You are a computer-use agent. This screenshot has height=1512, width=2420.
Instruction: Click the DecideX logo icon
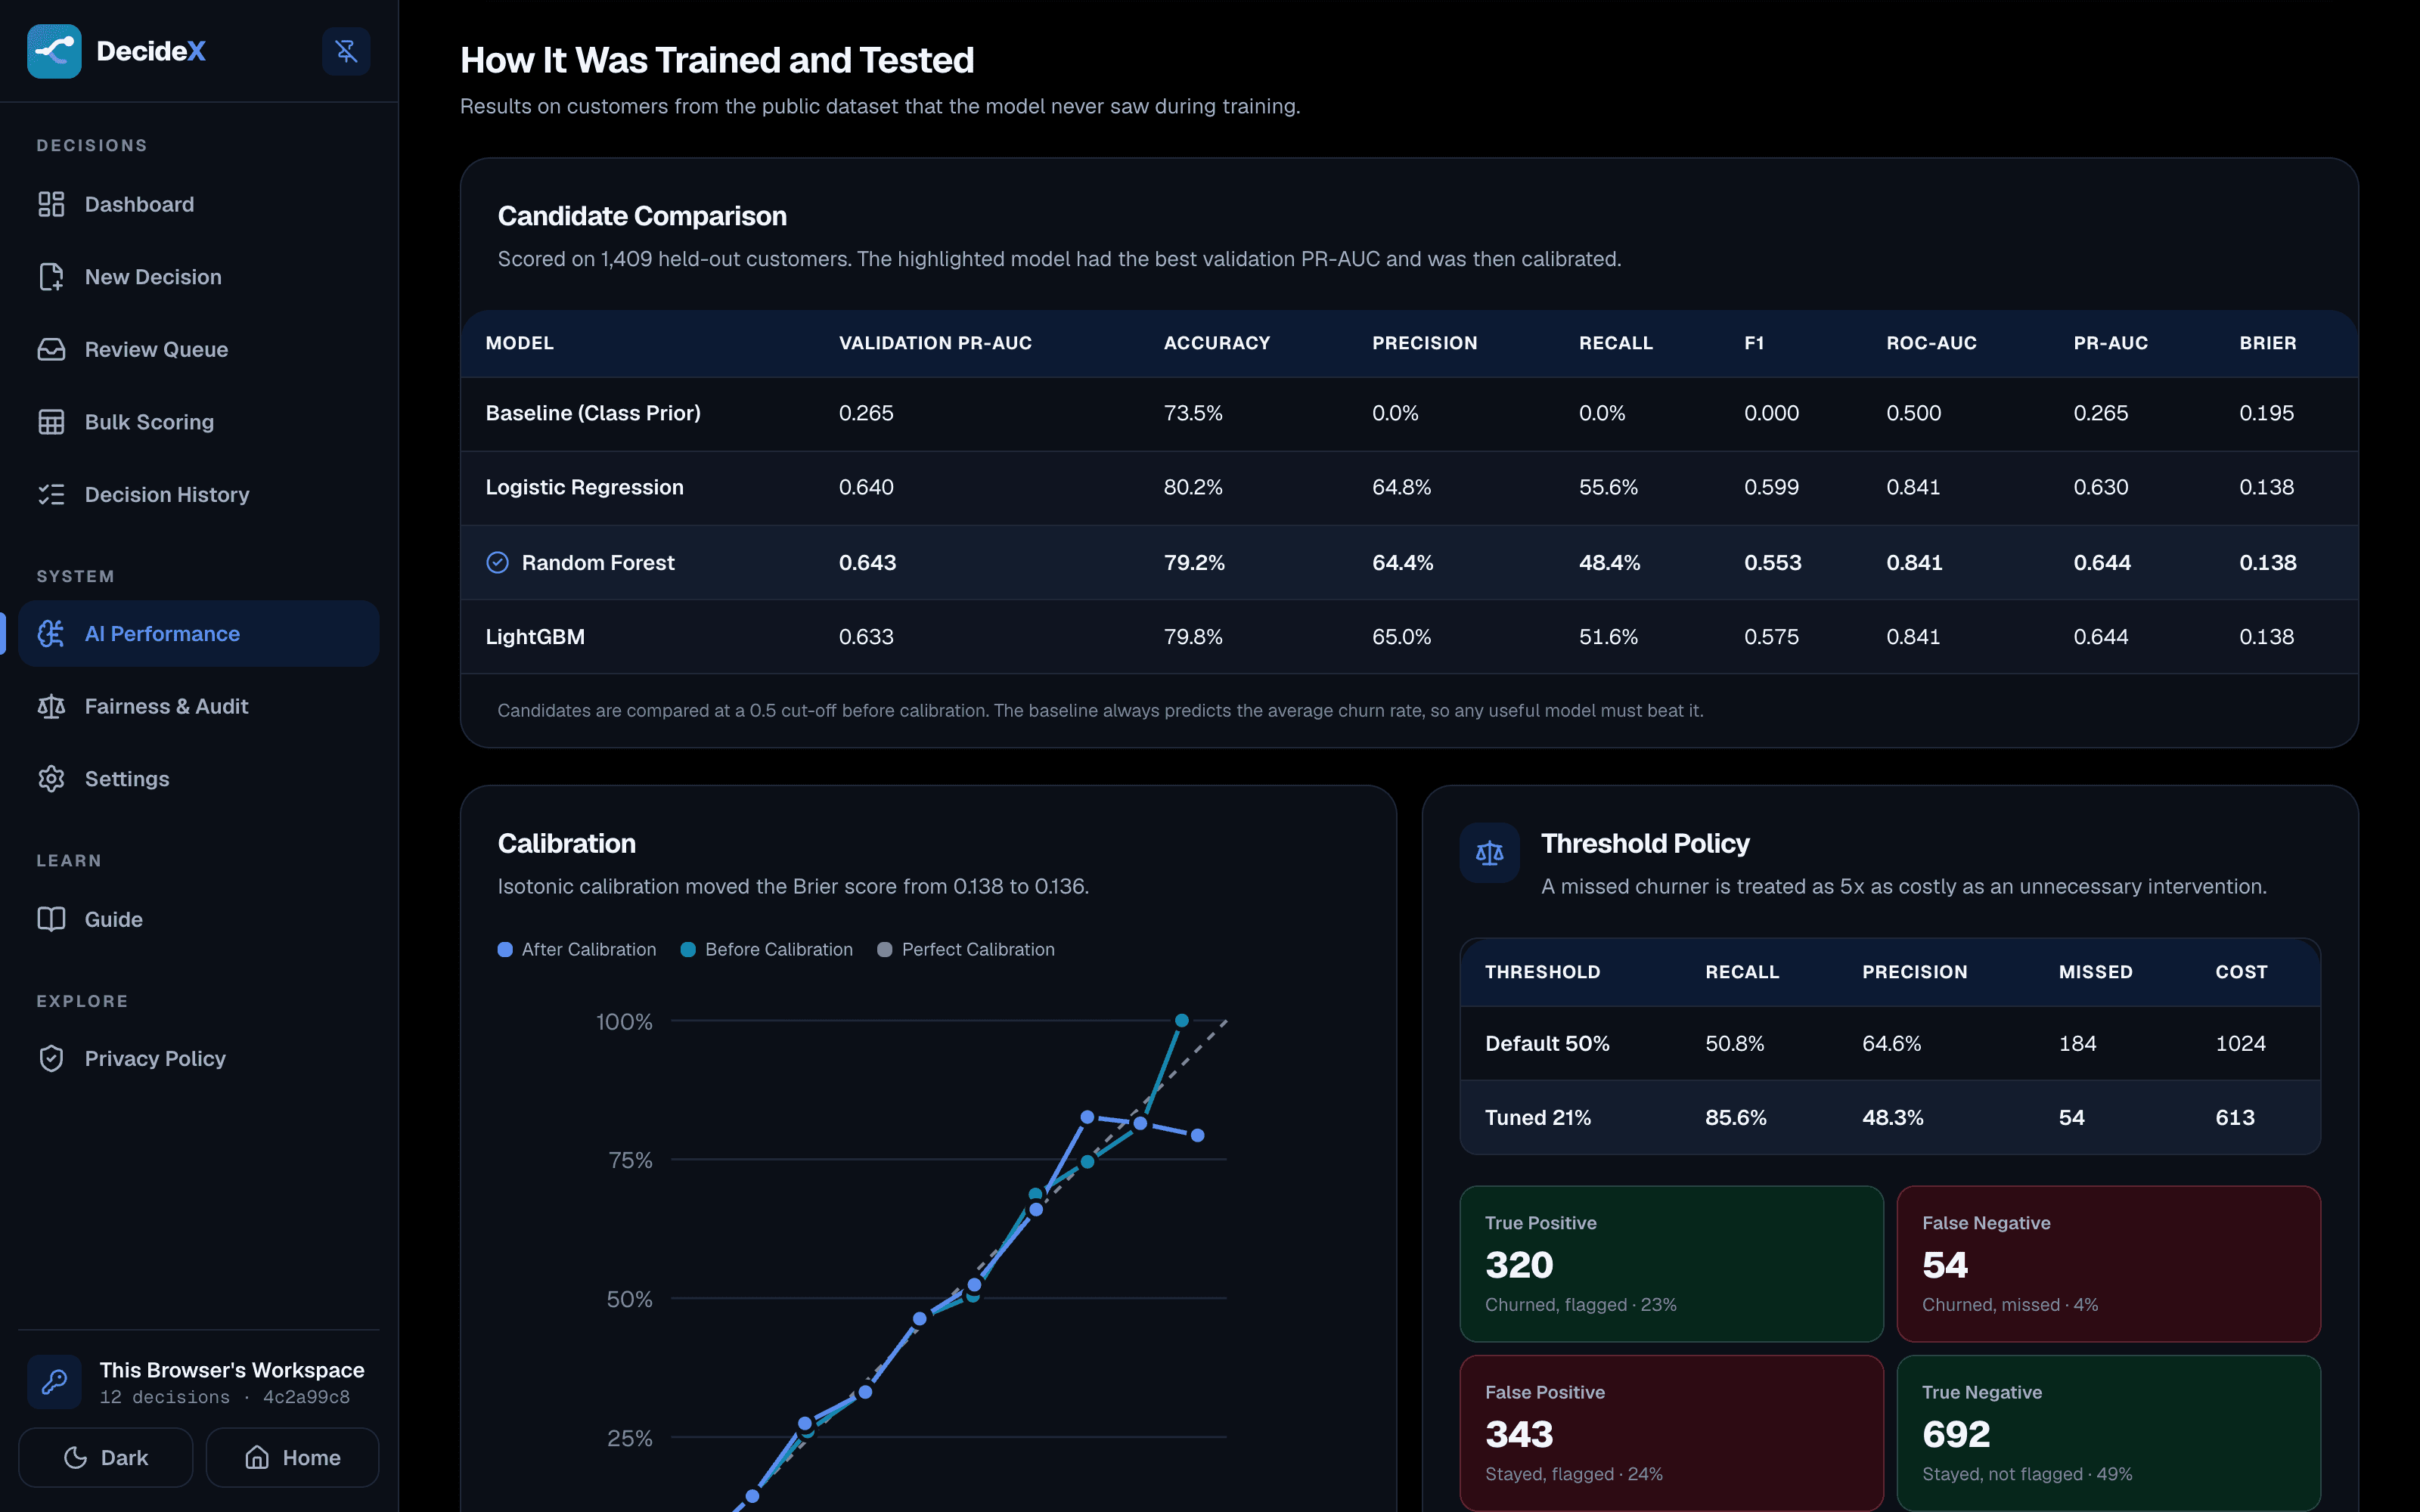click(54, 51)
